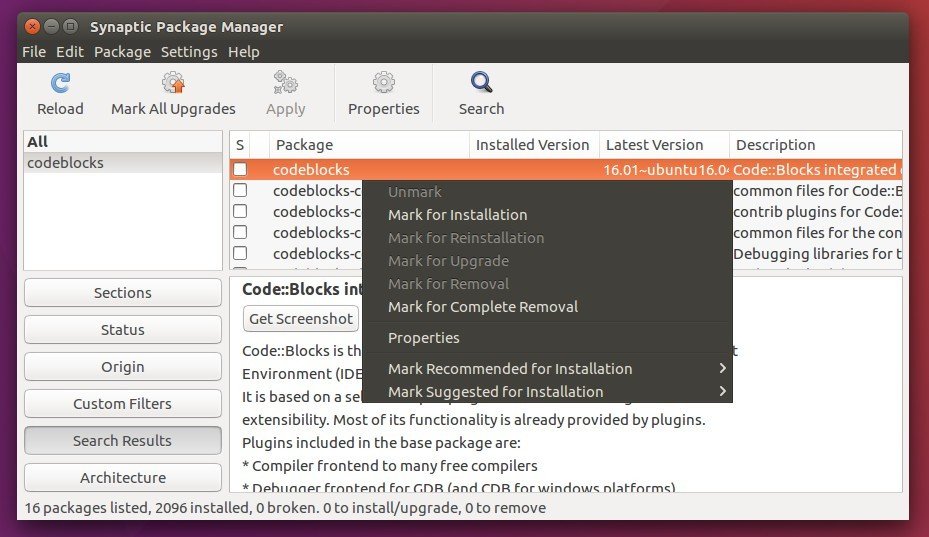
Task: Sort by Installed Version column header
Action: tap(534, 145)
